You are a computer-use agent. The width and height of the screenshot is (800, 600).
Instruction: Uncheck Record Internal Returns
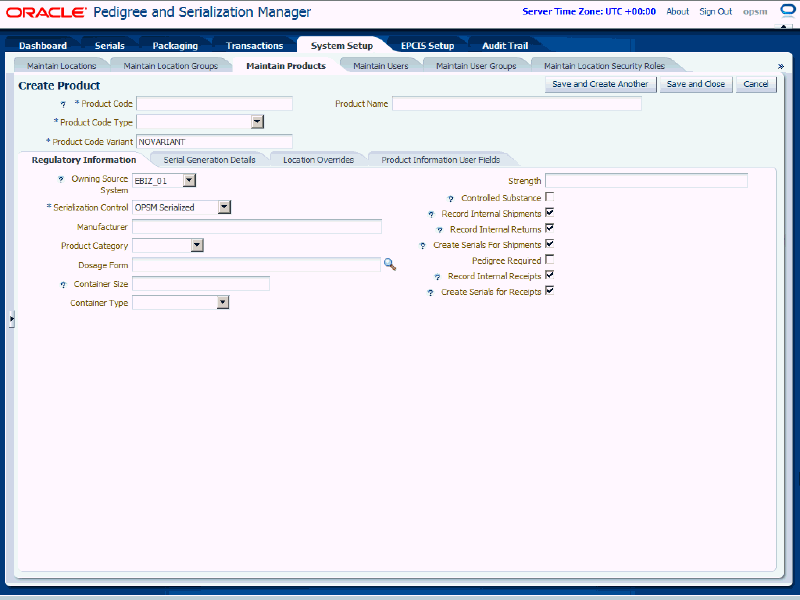pyautogui.click(x=549, y=228)
